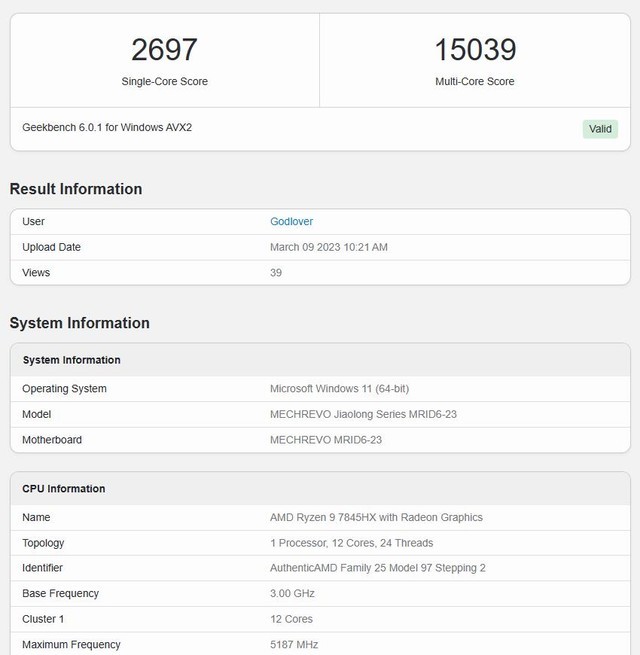This screenshot has width=640, height=655.
Task: Click the CPU Information table header
Action: (x=64, y=489)
